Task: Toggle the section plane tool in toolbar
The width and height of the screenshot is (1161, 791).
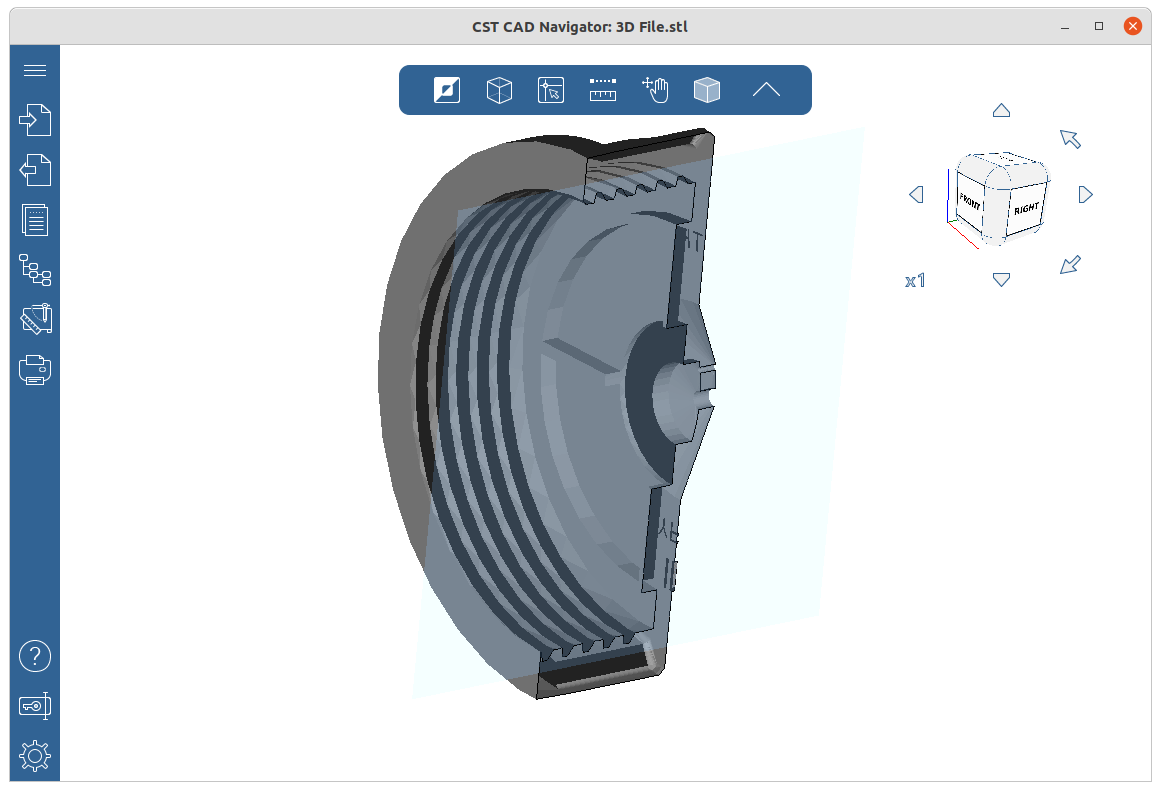Action: (x=447, y=90)
